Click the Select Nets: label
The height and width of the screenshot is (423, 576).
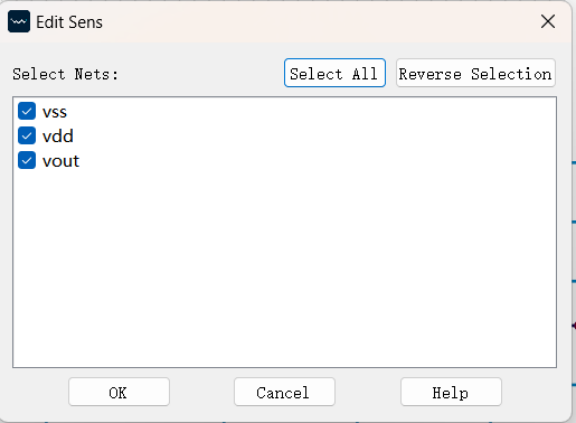click(x=65, y=74)
